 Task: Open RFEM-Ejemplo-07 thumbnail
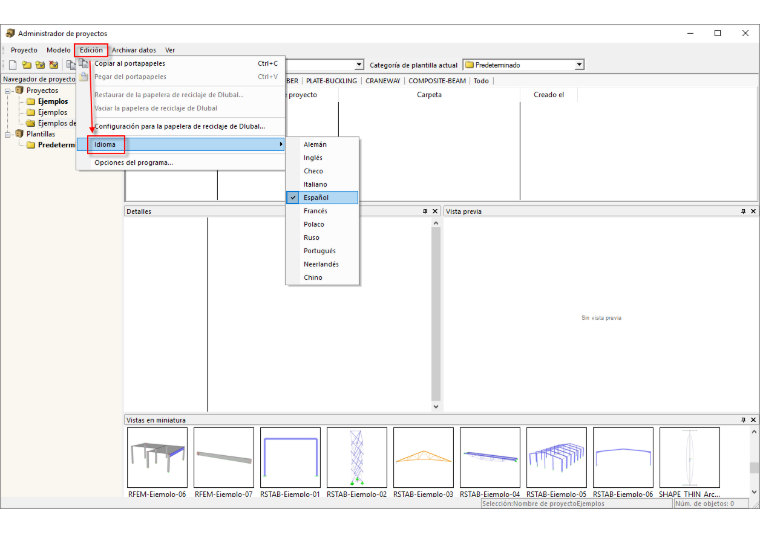click(x=223, y=457)
